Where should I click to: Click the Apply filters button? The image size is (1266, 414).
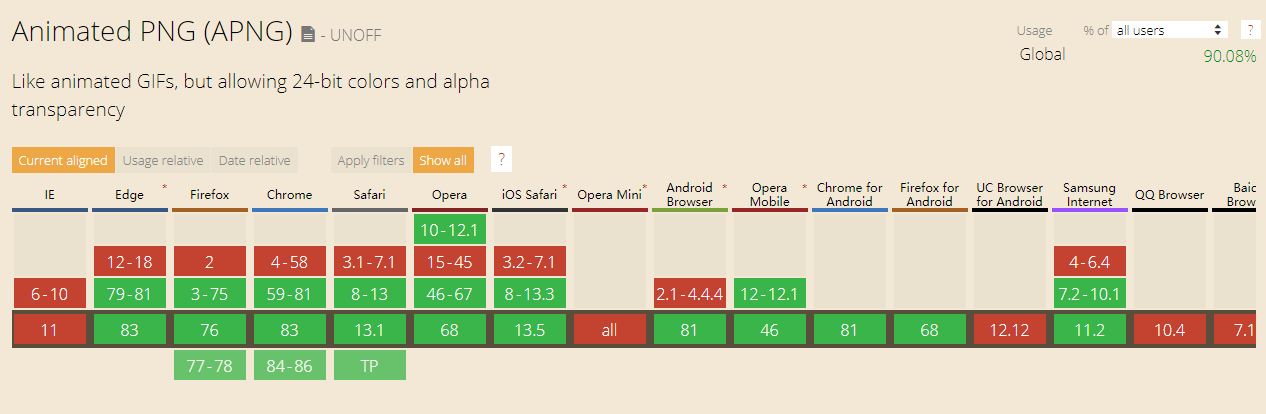point(371,160)
